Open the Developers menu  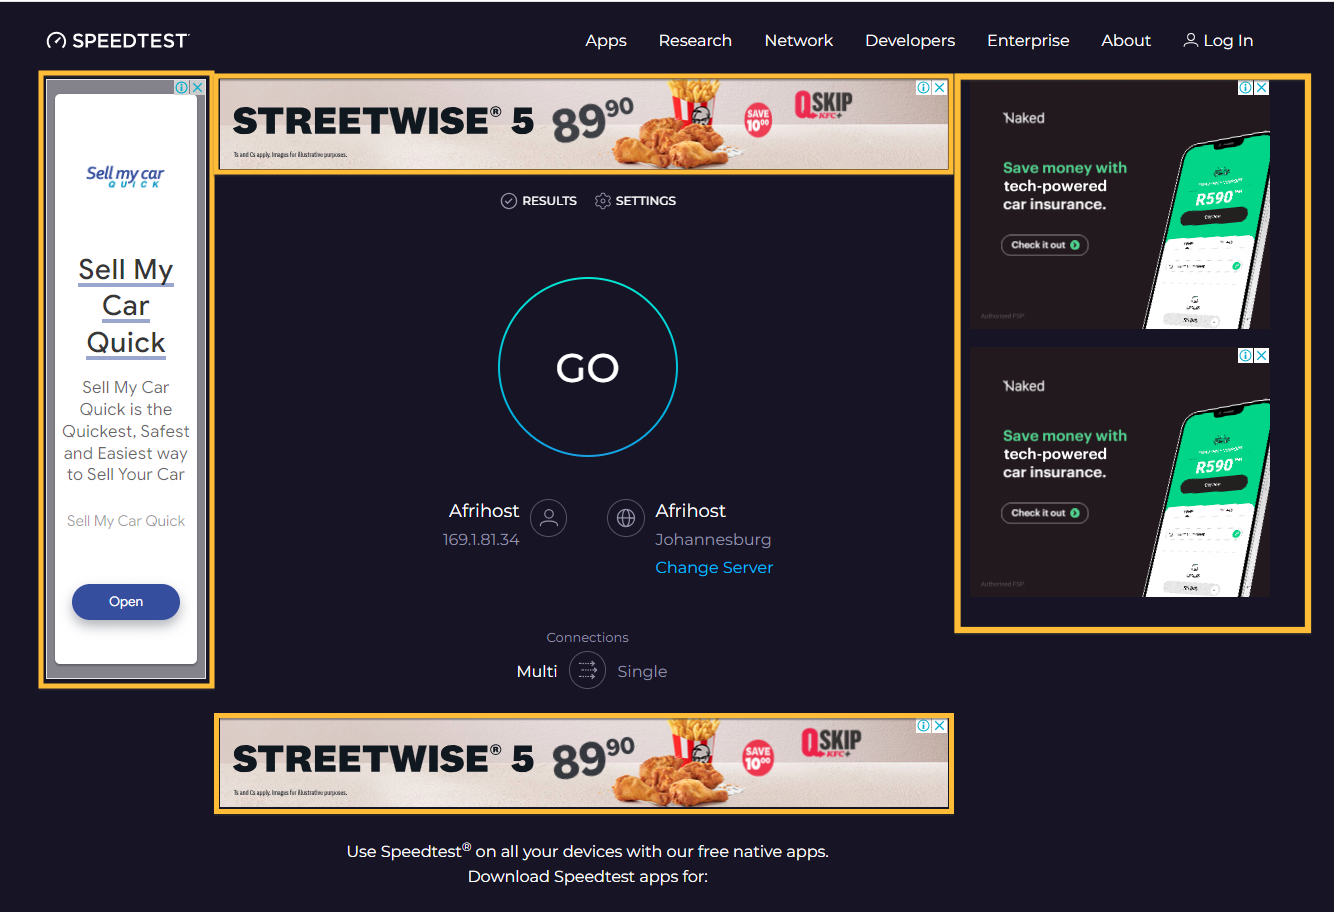click(x=910, y=40)
